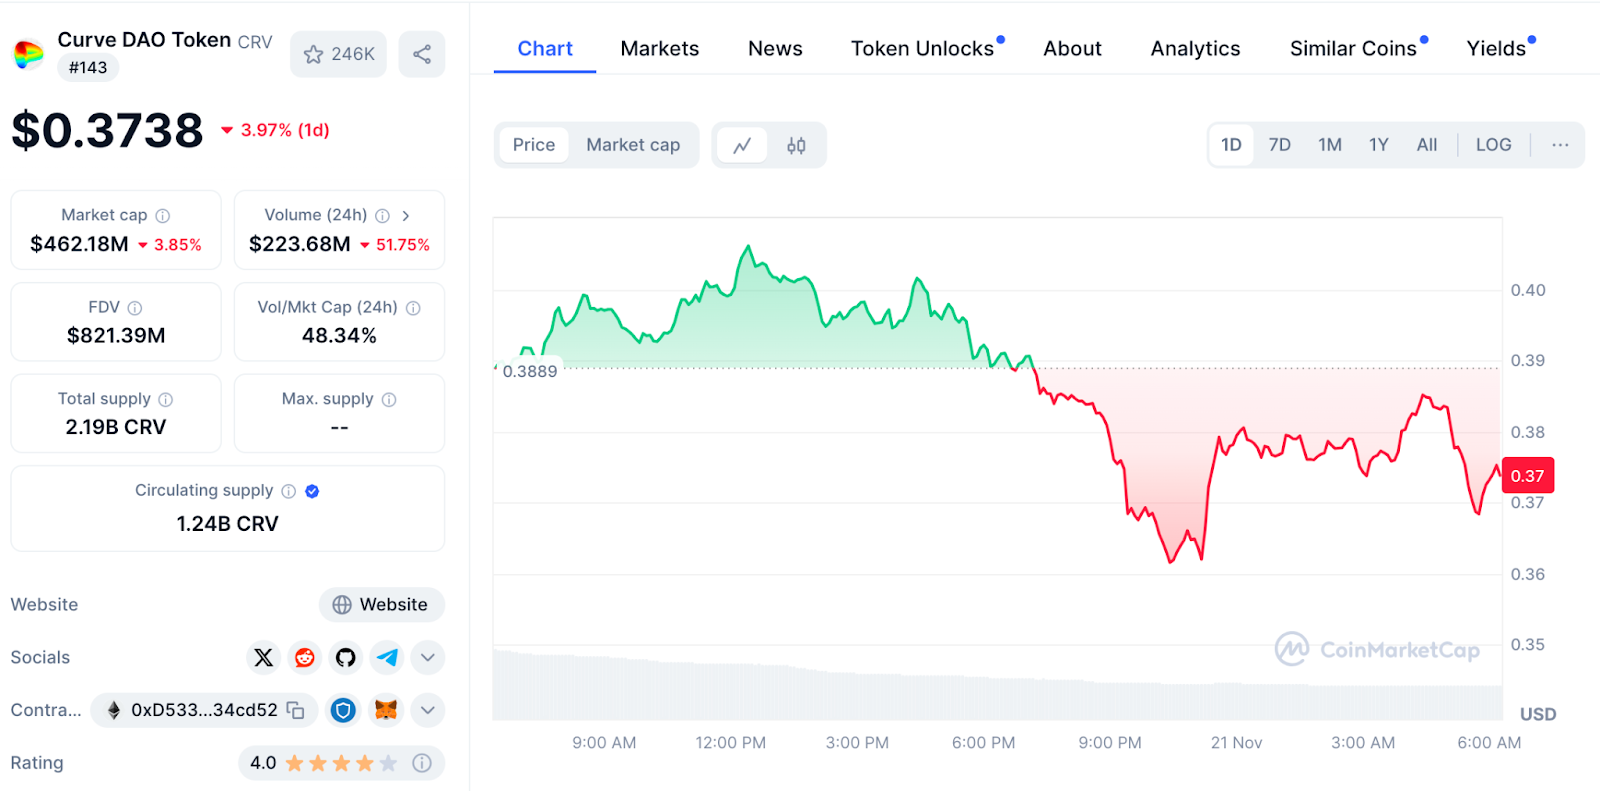1600x791 pixels.
Task: Open the News tab
Action: tap(775, 48)
